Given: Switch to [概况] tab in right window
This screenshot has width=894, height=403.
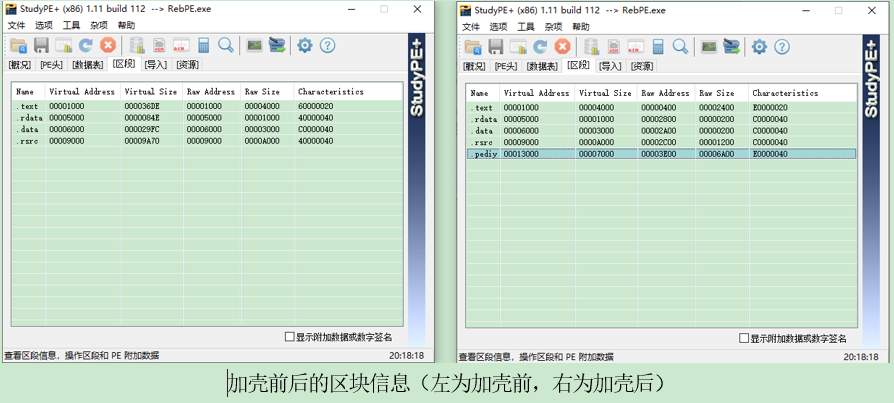Looking at the screenshot, I should pyautogui.click(x=474, y=66).
